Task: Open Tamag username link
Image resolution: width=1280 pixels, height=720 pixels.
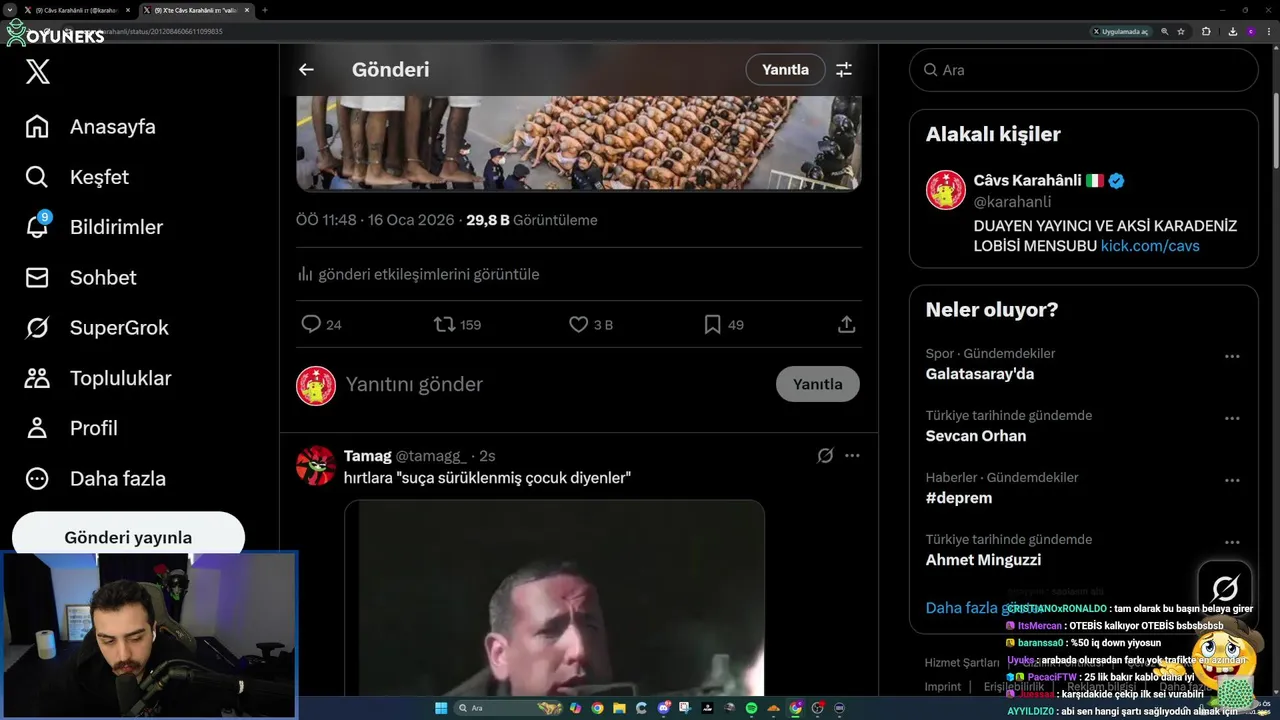Action: click(x=430, y=456)
